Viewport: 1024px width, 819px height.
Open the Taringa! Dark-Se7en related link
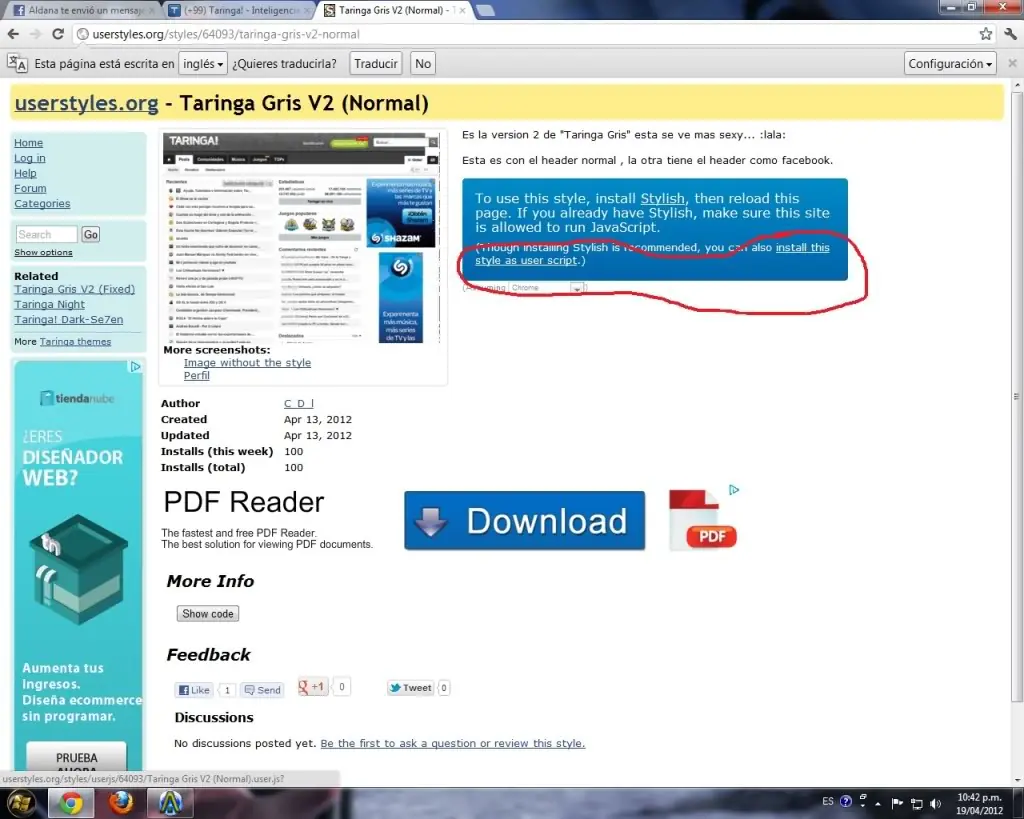coord(69,319)
